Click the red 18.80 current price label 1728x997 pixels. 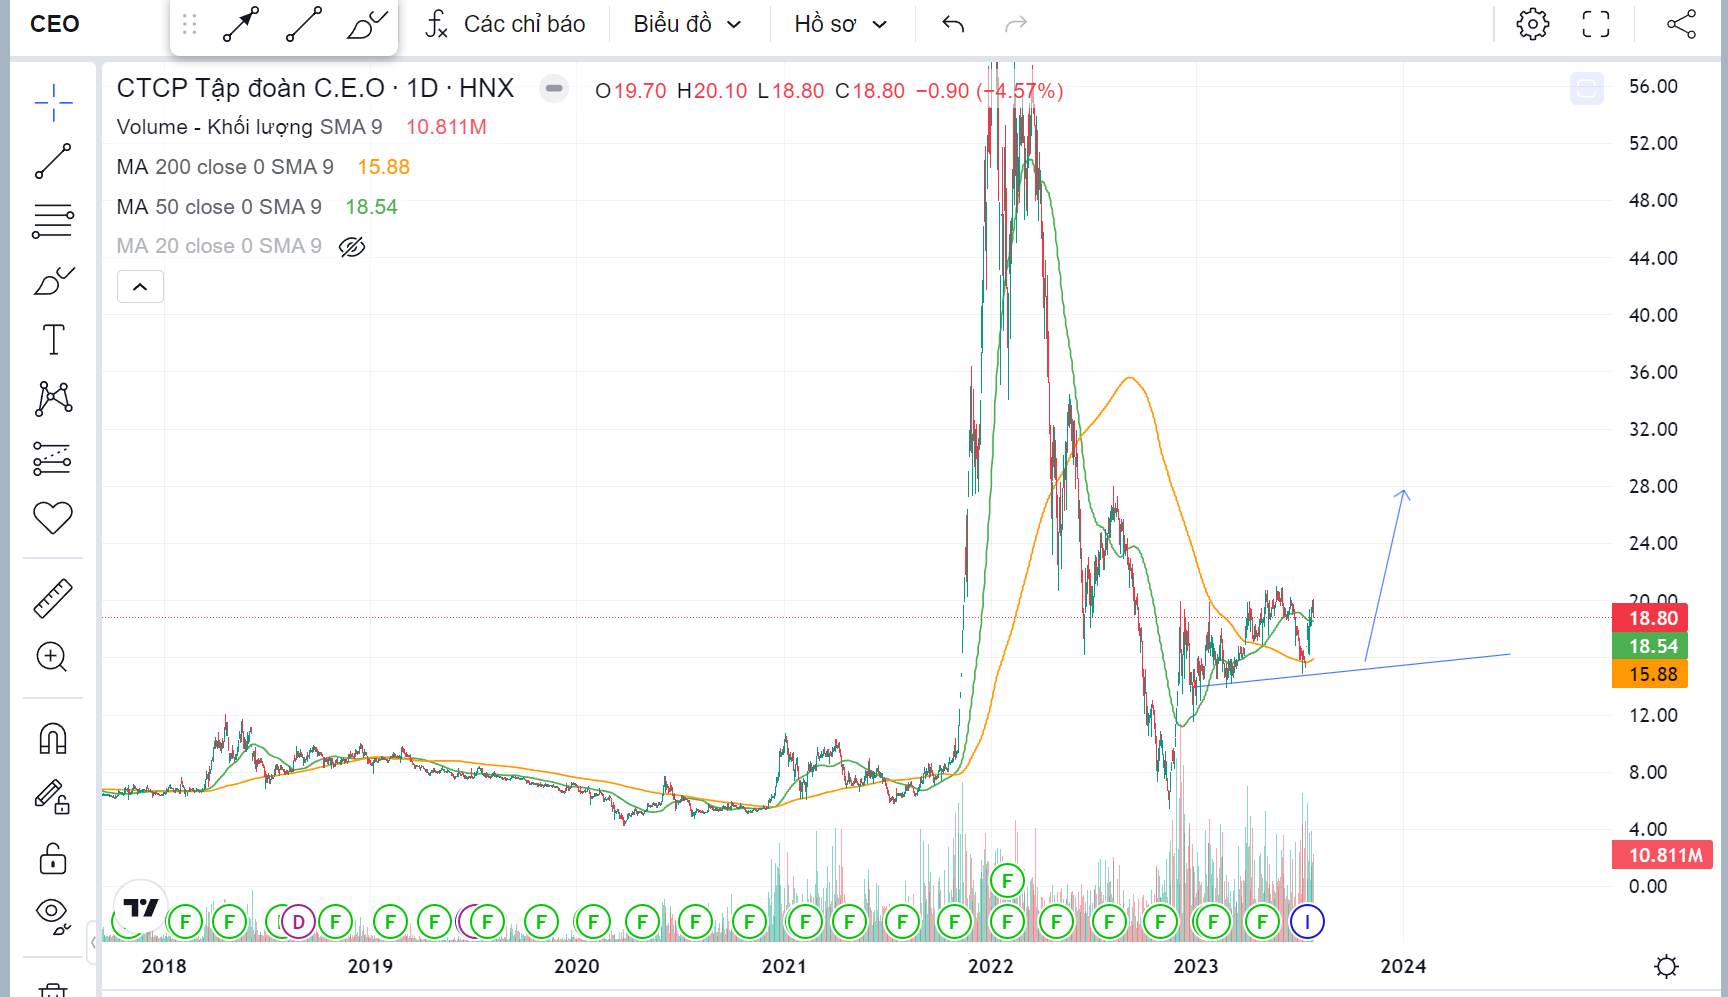[x=1651, y=618]
